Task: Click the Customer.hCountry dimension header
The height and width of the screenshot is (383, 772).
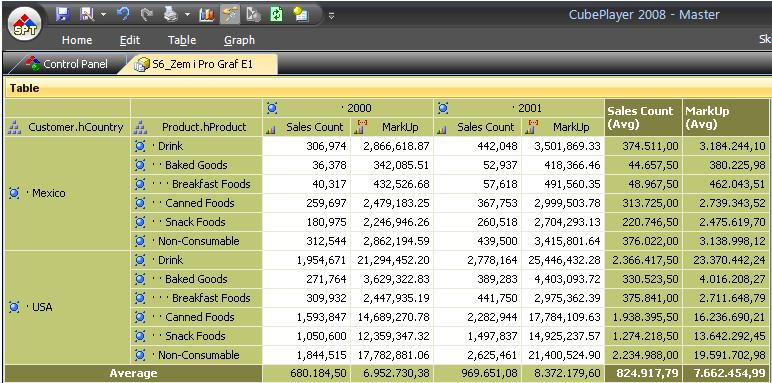Action: [67, 127]
